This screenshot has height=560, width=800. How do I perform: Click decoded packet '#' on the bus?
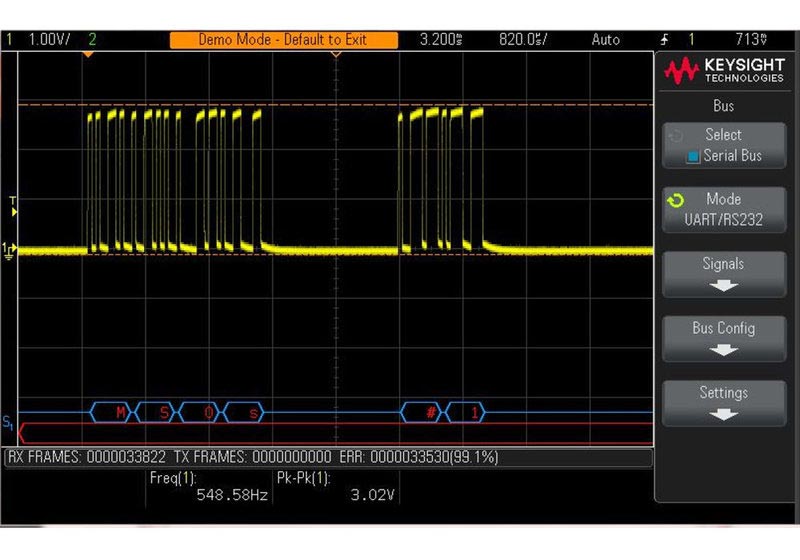(x=422, y=412)
